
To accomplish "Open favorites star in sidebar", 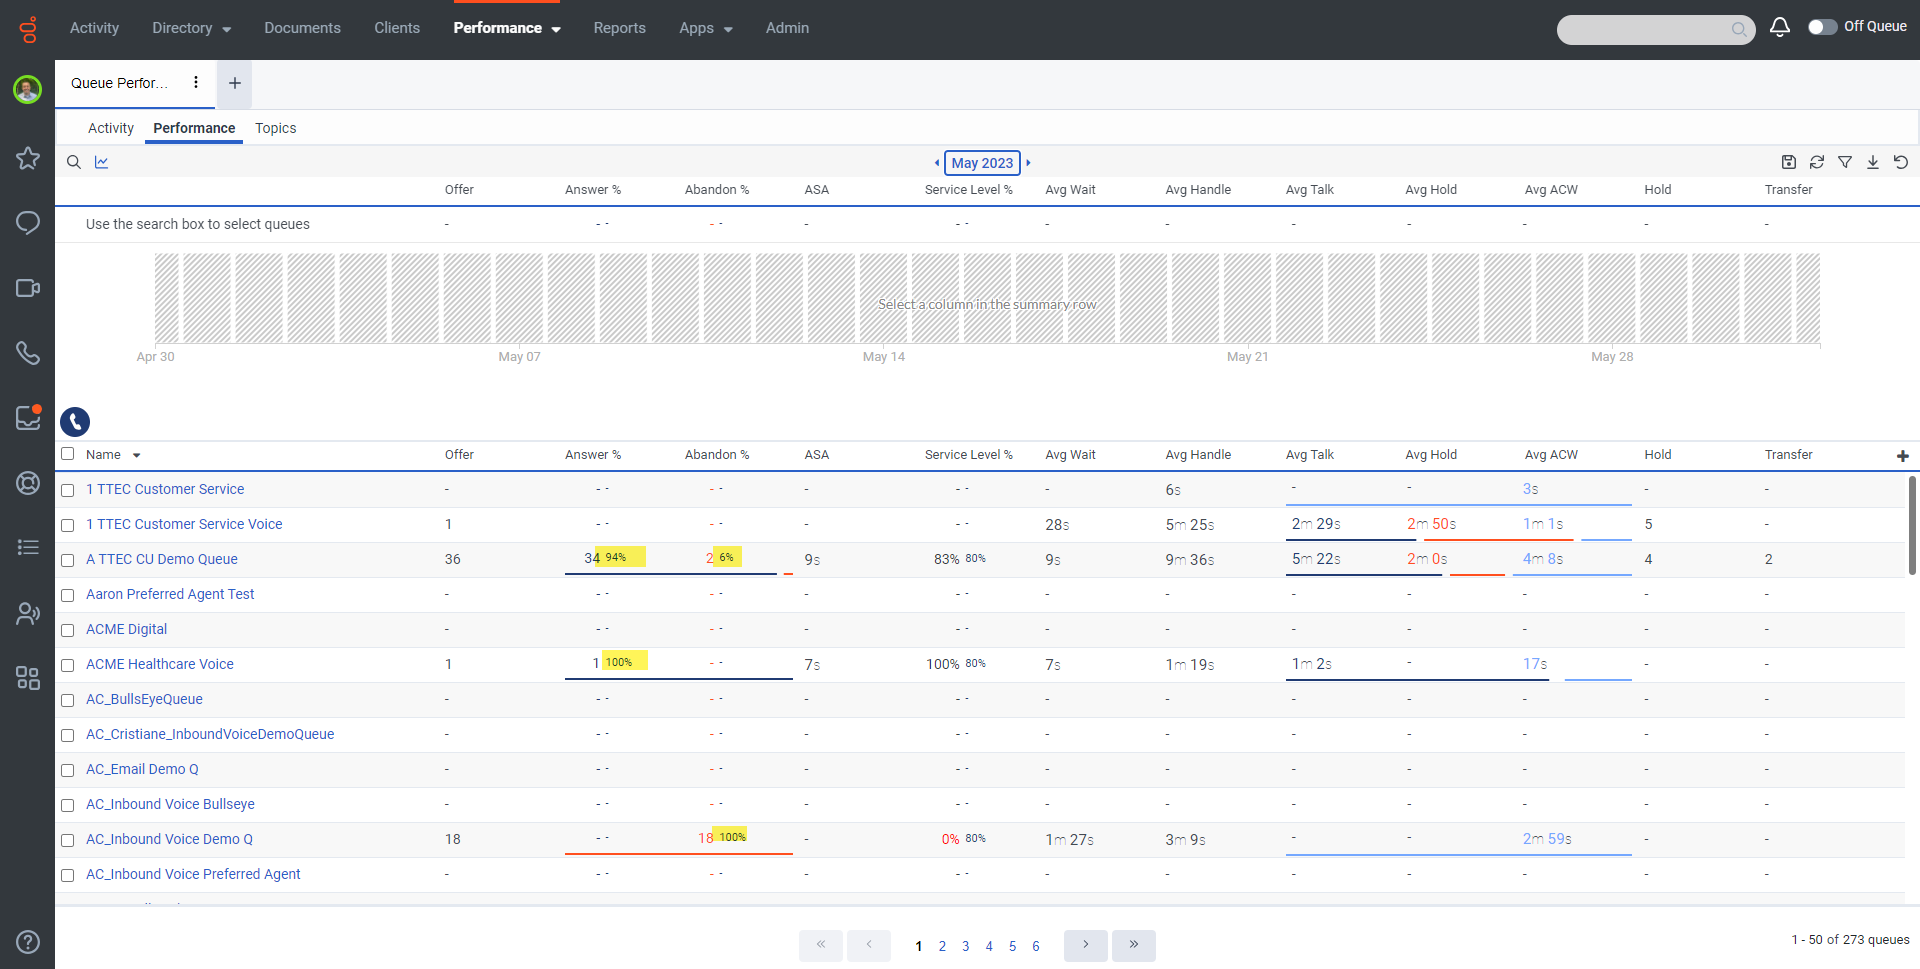I will pos(28,158).
